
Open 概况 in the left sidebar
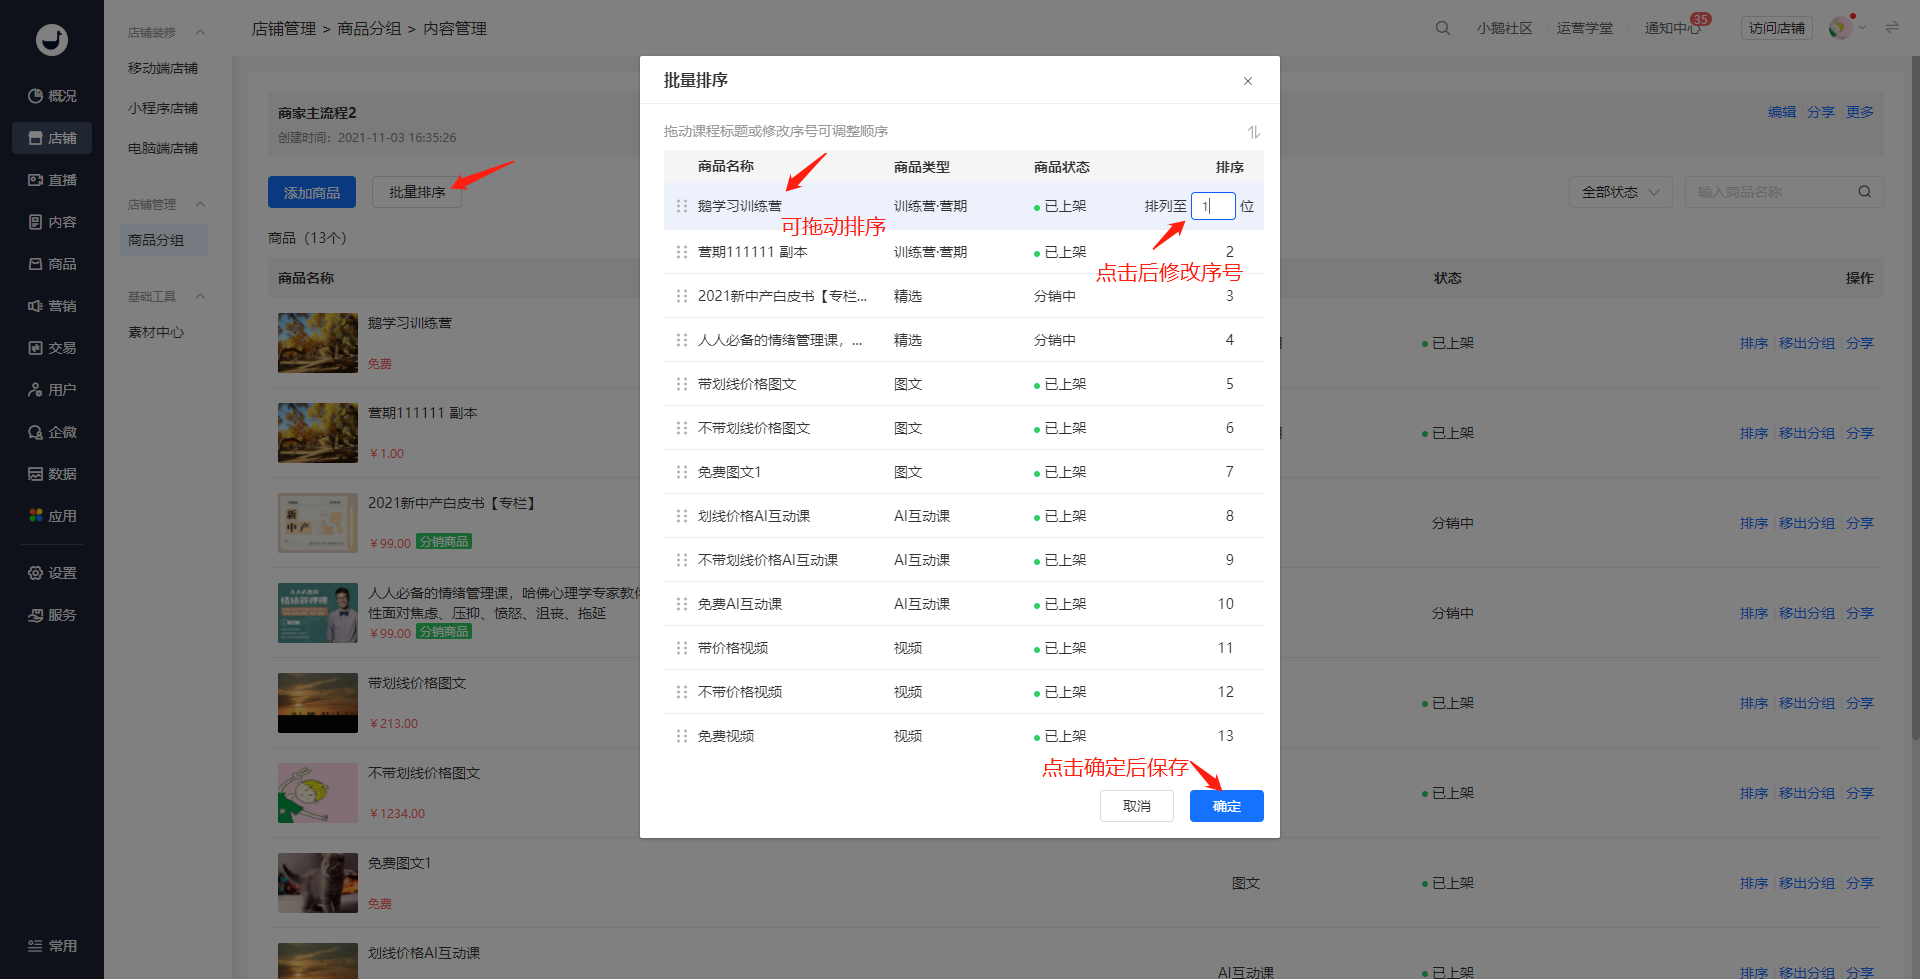click(52, 96)
